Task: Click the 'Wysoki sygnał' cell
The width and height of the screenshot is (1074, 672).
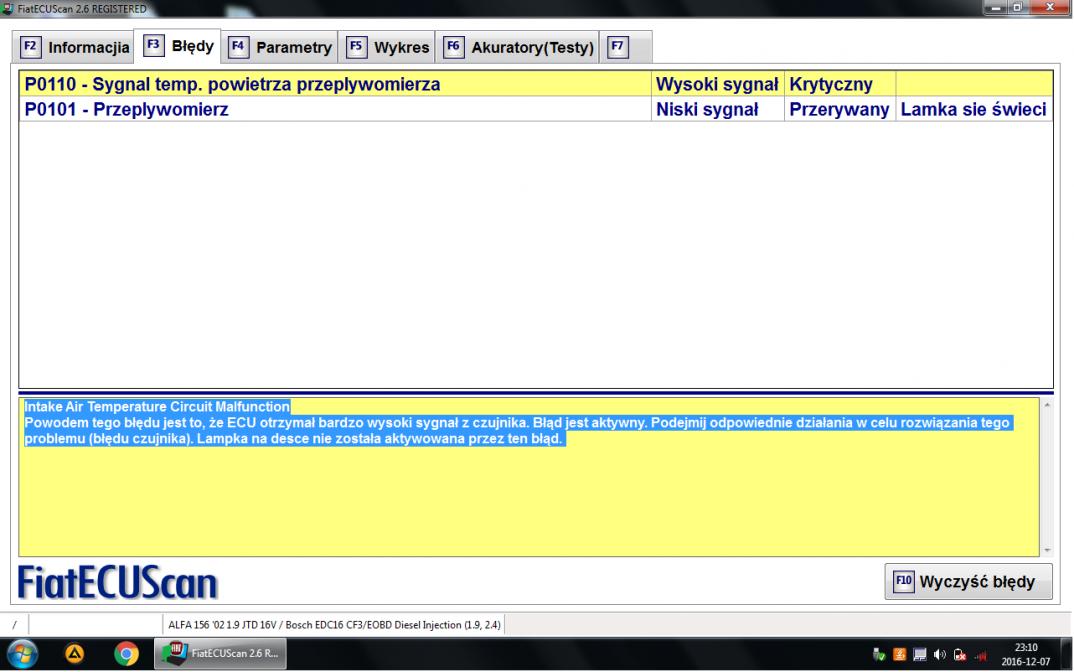Action: 717,84
